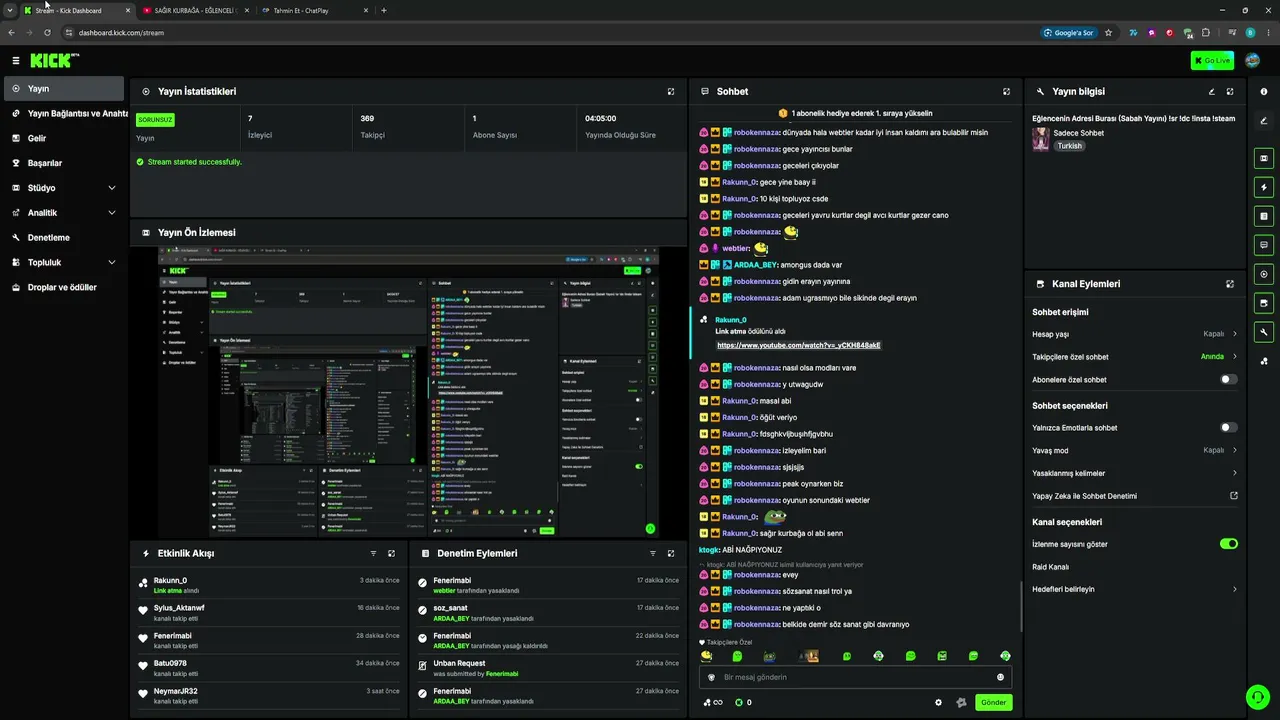Select Yayın in the sidebar
This screenshot has width=1280, height=720.
point(63,89)
